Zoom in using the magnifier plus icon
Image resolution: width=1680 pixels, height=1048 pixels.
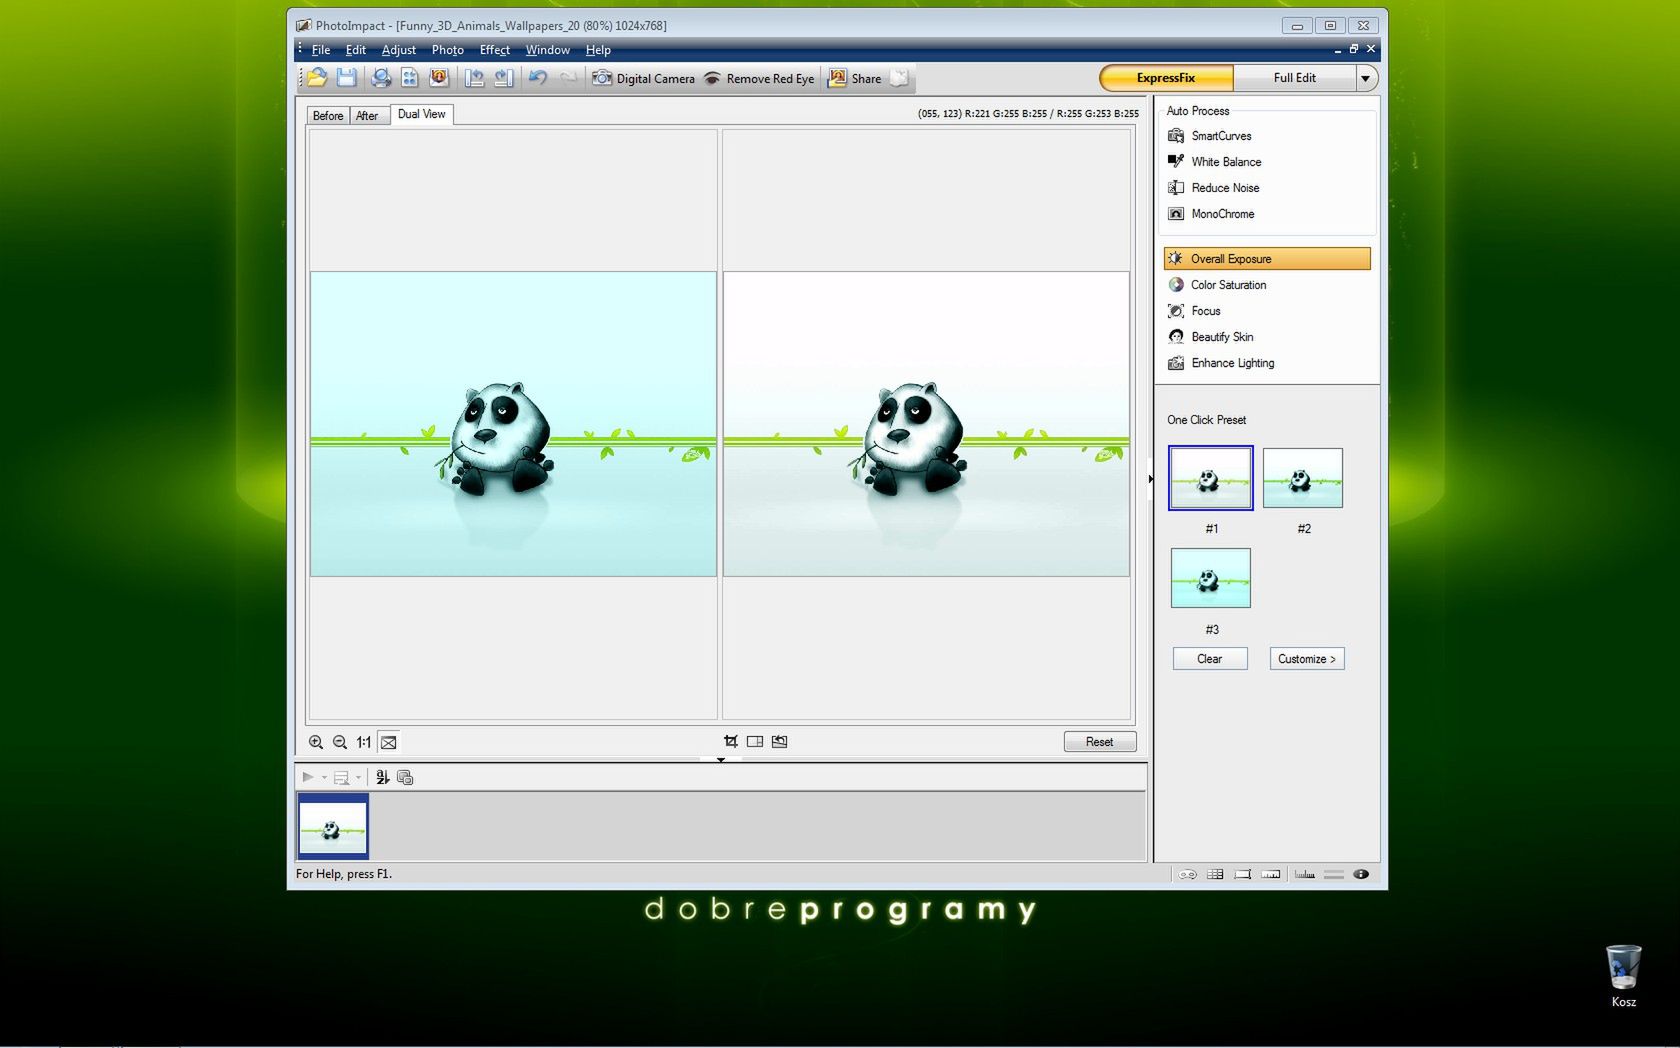tap(316, 742)
